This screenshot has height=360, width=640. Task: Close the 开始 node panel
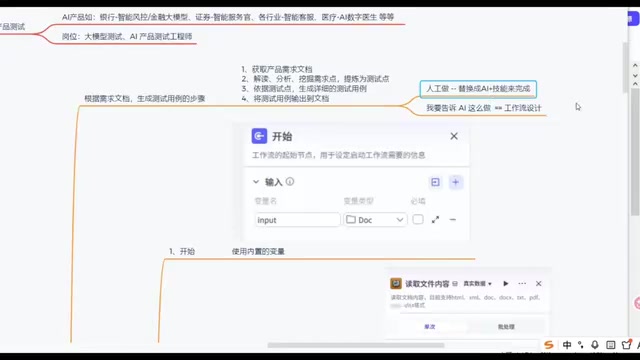[x=454, y=136]
